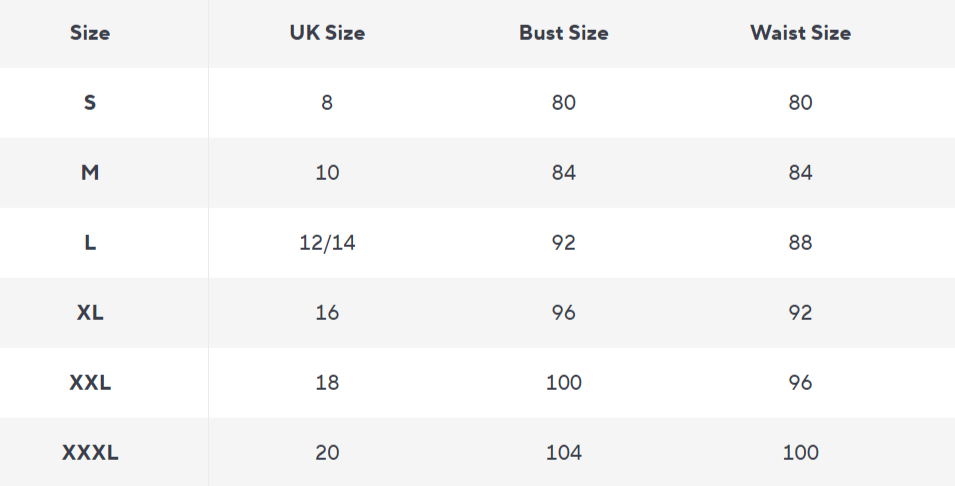Select the XXXL size row label
Viewport: 955px width, 486px height.
pyautogui.click(x=90, y=453)
